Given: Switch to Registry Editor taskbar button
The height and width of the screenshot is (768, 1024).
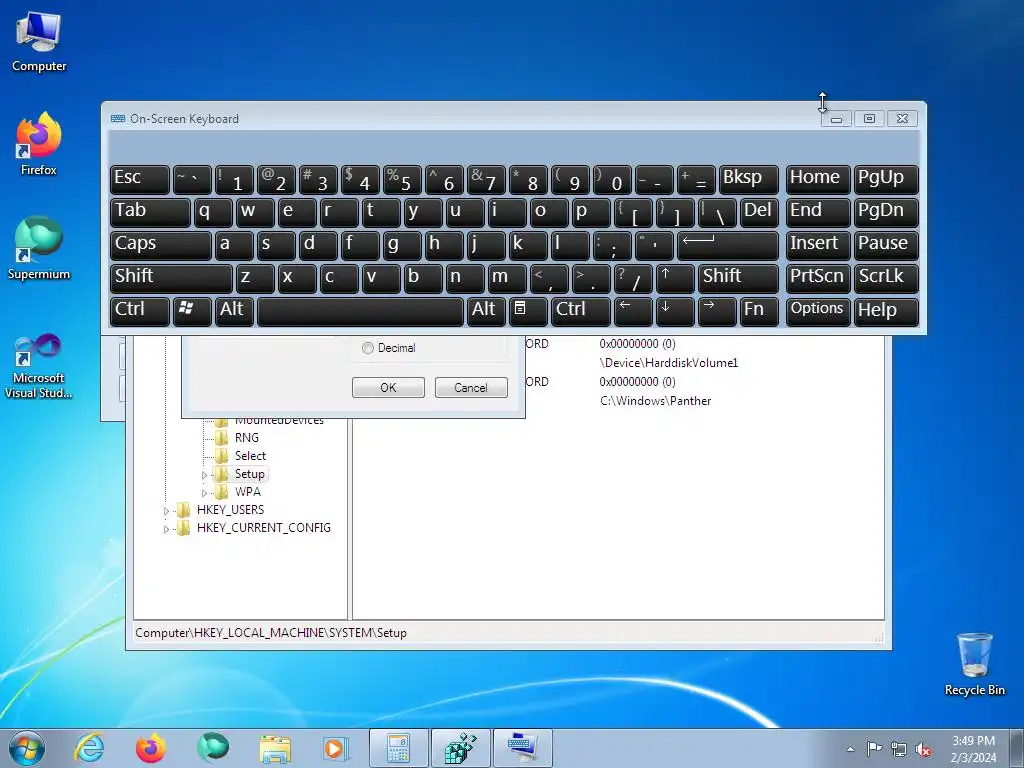Looking at the screenshot, I should click(x=460, y=748).
